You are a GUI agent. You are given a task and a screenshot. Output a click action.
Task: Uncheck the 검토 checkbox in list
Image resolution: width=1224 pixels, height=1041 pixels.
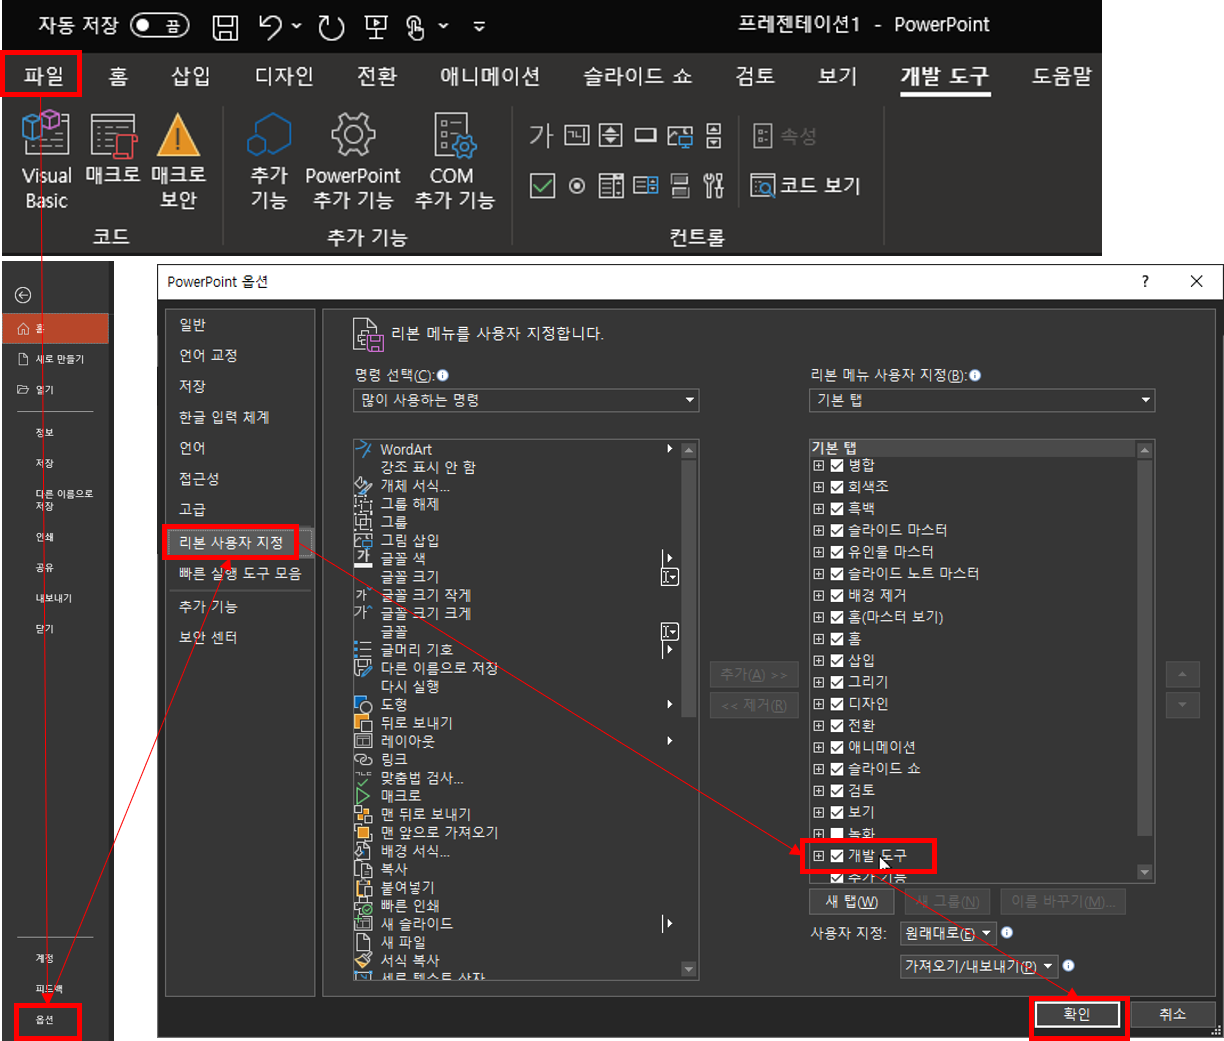tap(837, 790)
